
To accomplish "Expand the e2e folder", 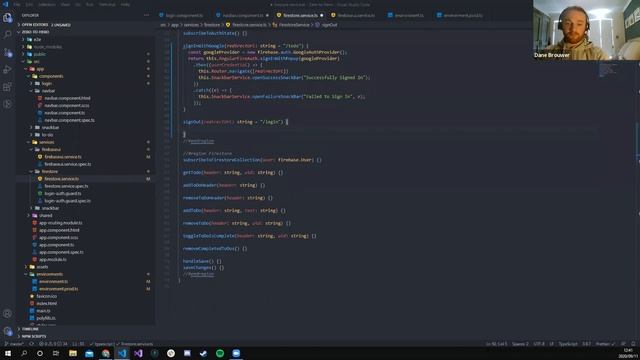I will (x=37, y=40).
